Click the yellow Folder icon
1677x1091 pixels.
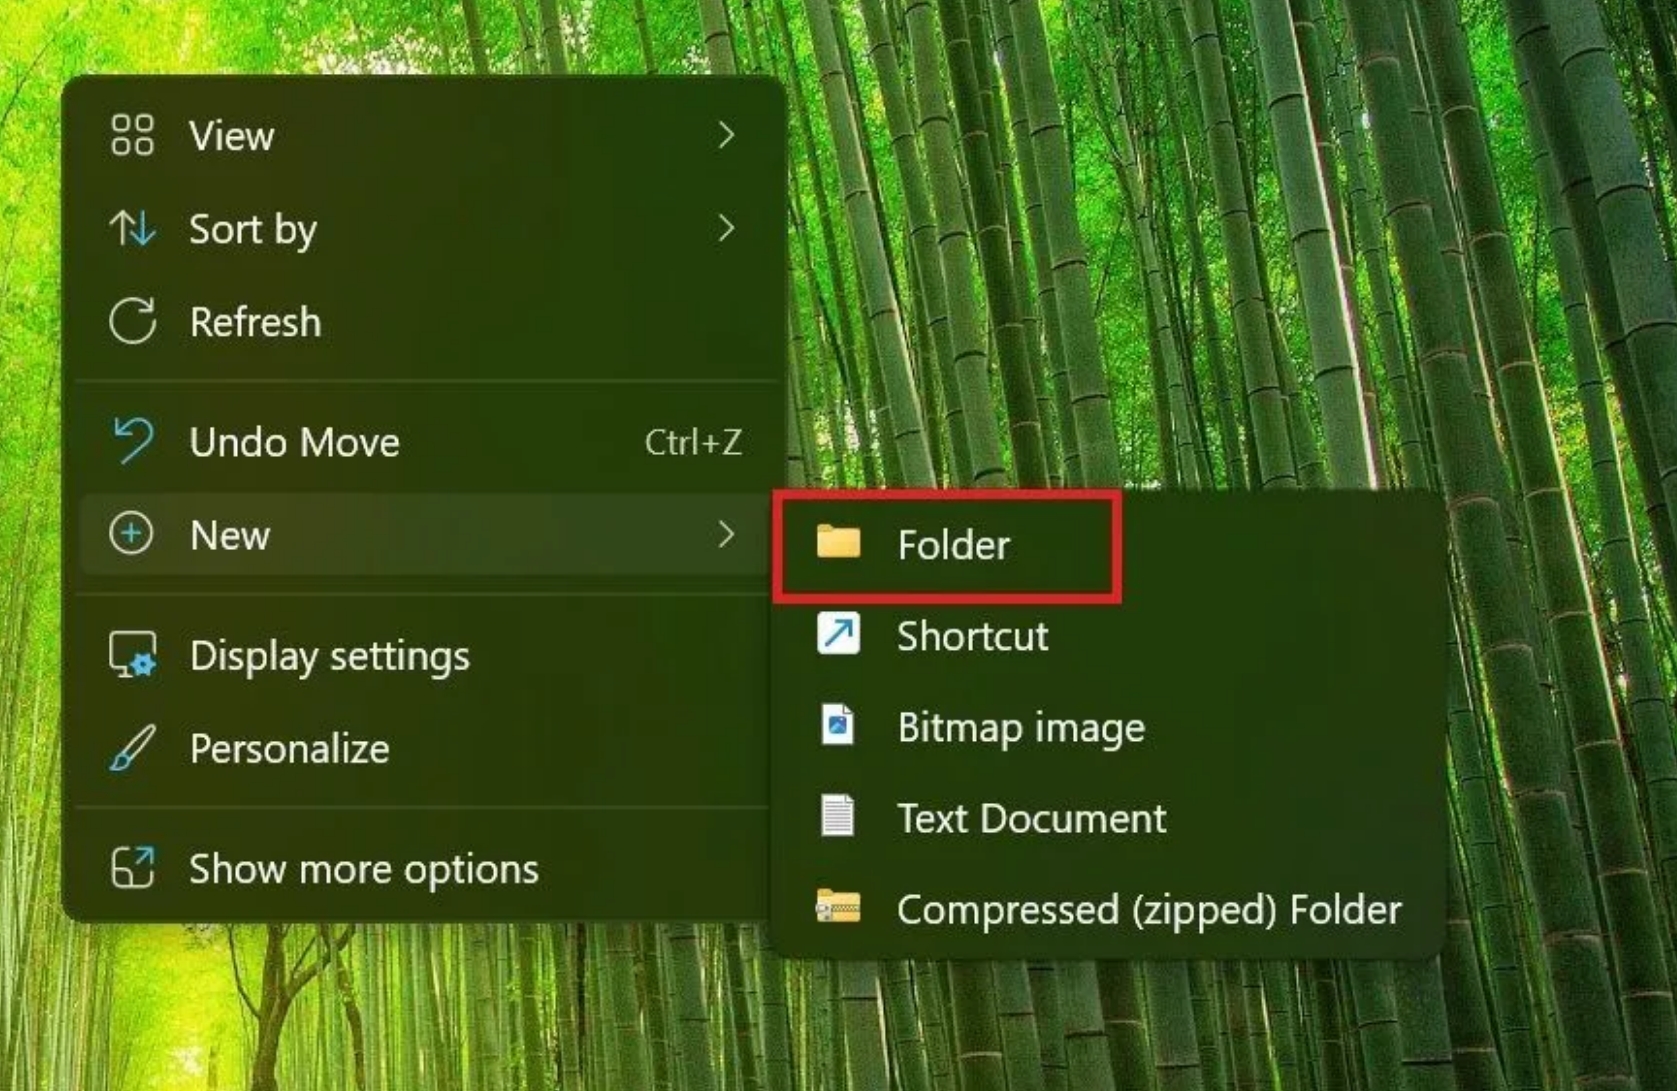(x=838, y=543)
